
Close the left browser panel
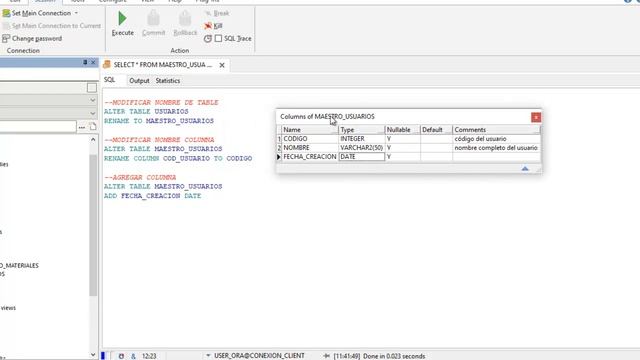pos(93,62)
